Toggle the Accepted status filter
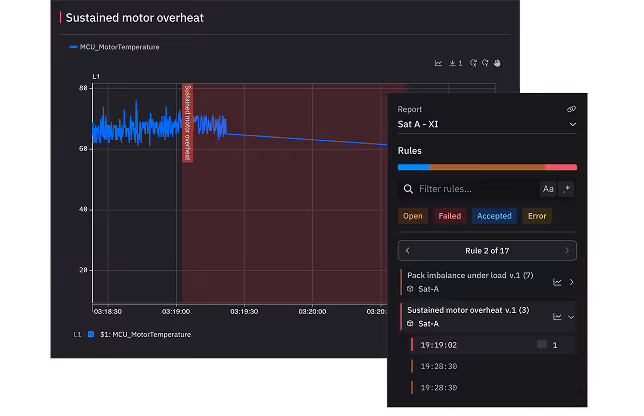The height and width of the screenshot is (416, 644). 494,216
